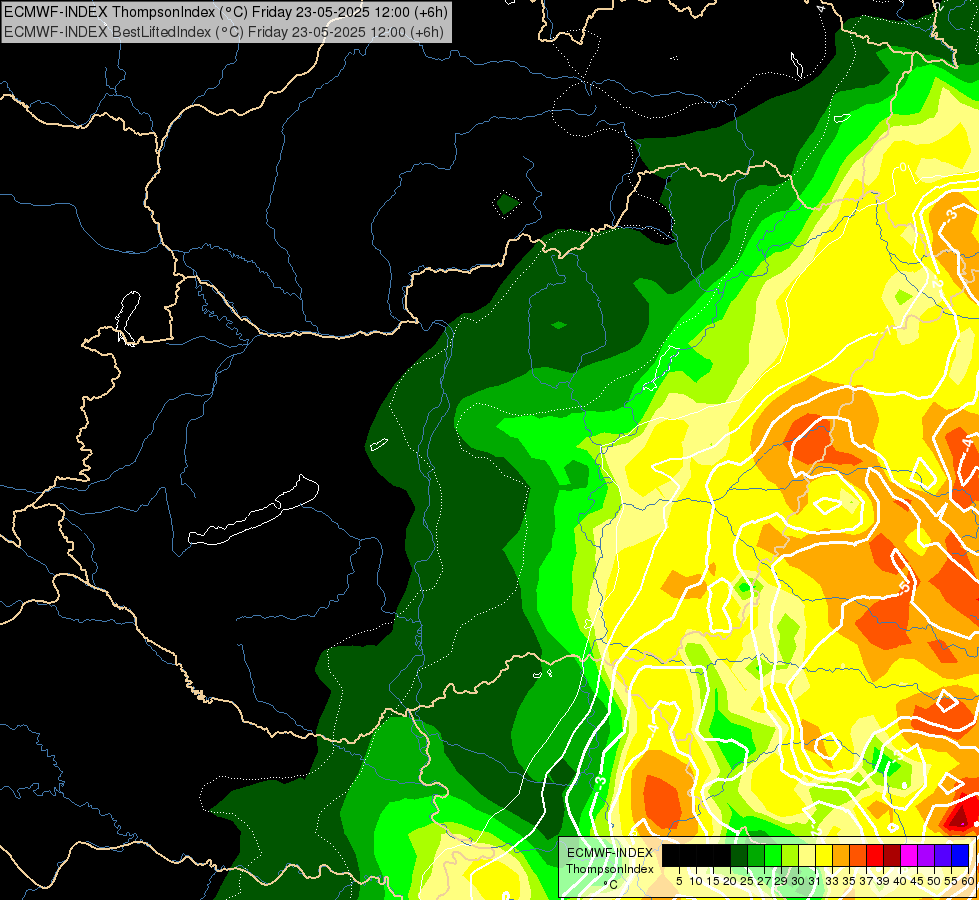Select the blue 55-60 legend swatch
This screenshot has height=900, width=979.
coord(960,856)
